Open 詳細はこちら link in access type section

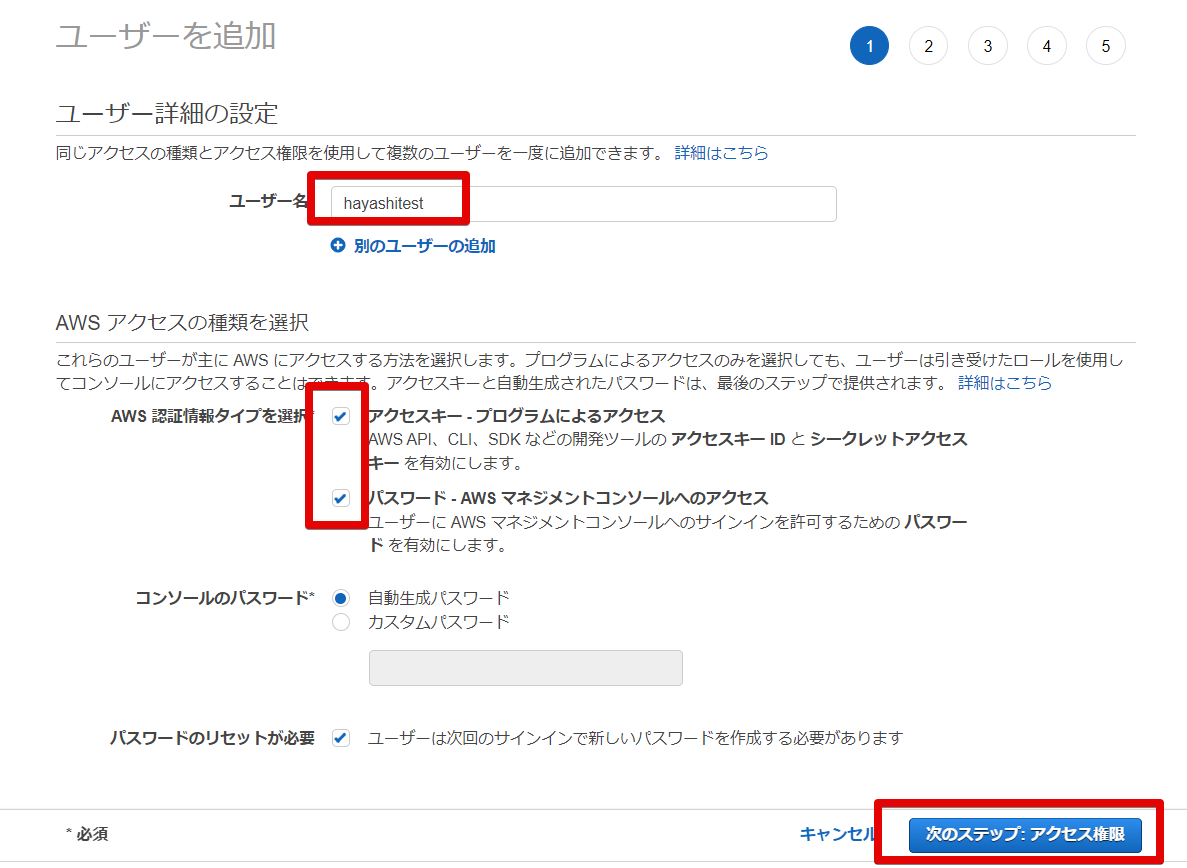(x=1004, y=383)
